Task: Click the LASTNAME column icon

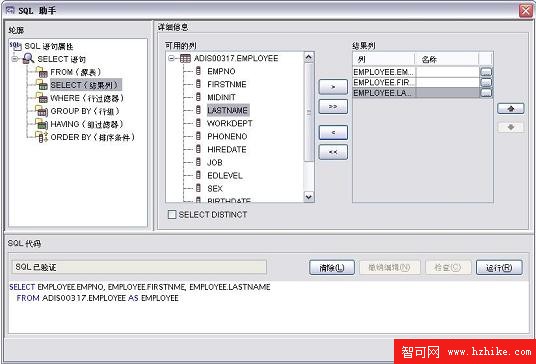Action: pyautogui.click(x=198, y=110)
